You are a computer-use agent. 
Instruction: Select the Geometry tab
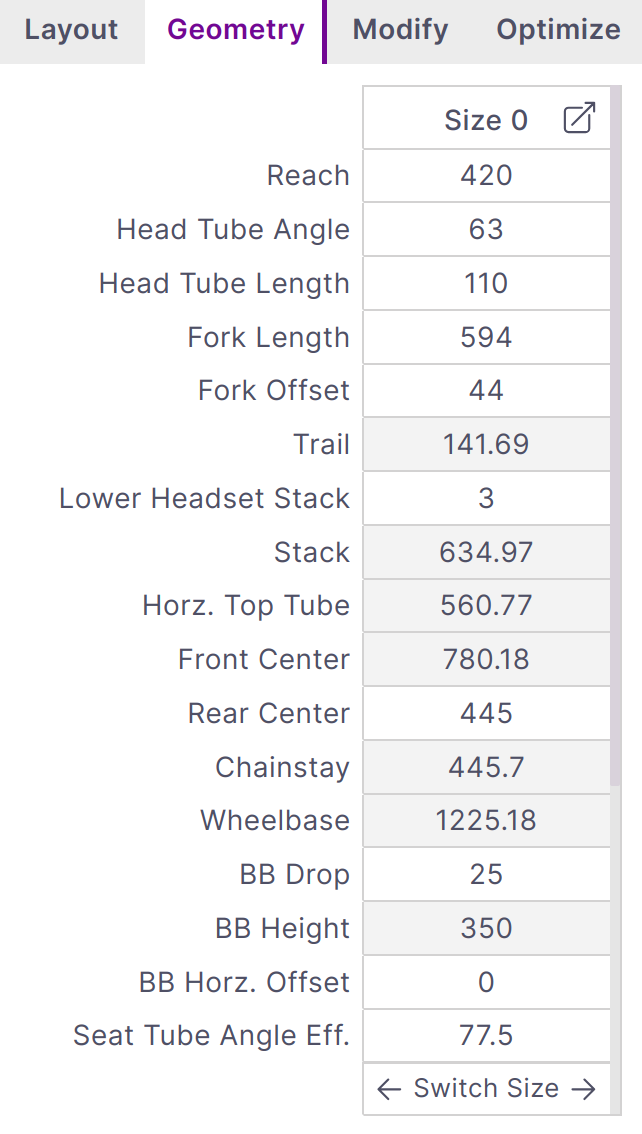(x=235, y=30)
